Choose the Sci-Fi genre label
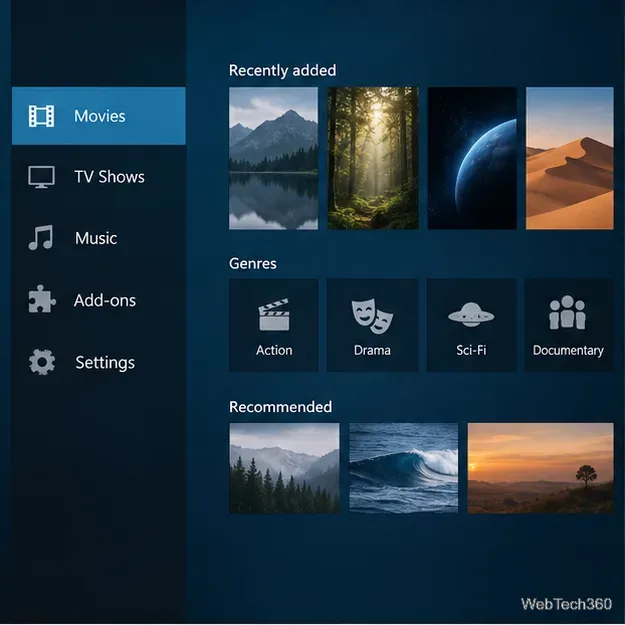 coord(471,350)
